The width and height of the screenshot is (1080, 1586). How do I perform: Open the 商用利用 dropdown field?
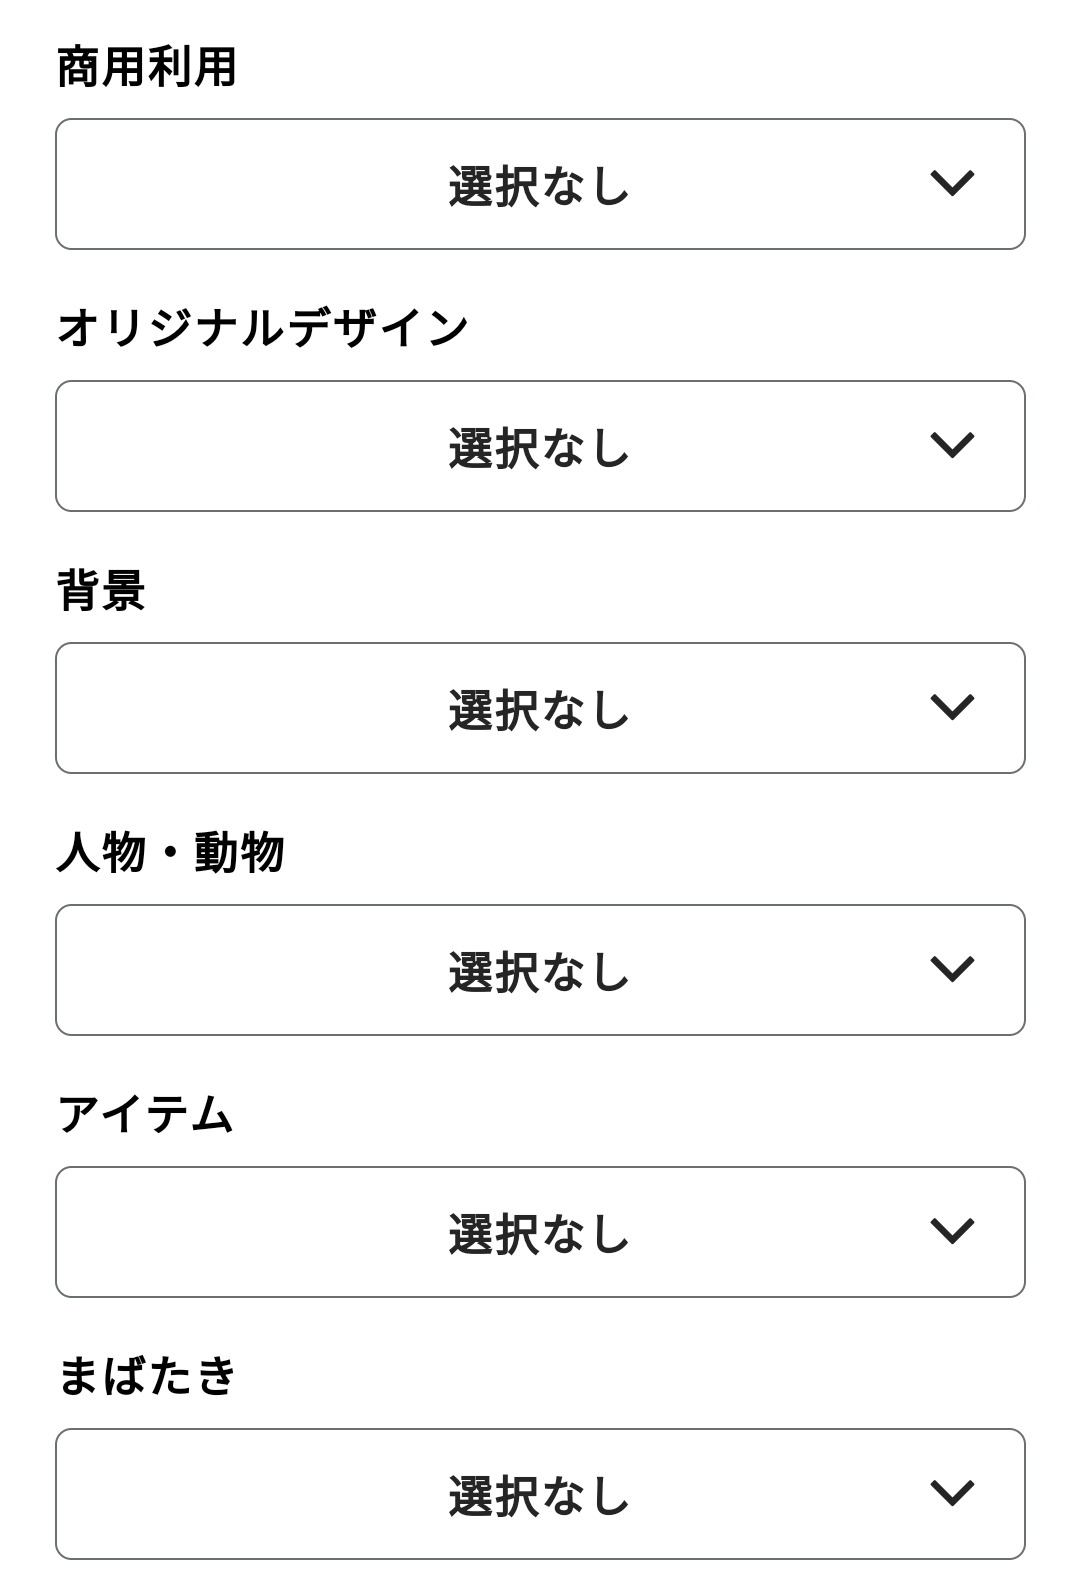click(300, 184)
